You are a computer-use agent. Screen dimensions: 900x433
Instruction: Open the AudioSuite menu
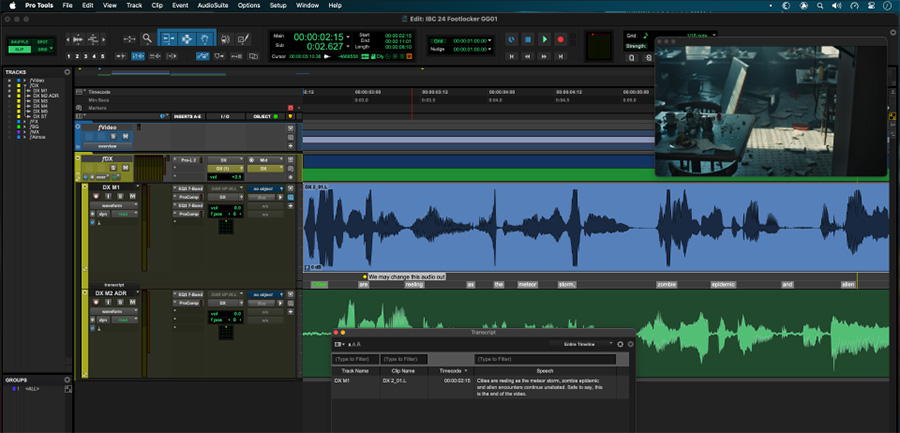coord(212,5)
